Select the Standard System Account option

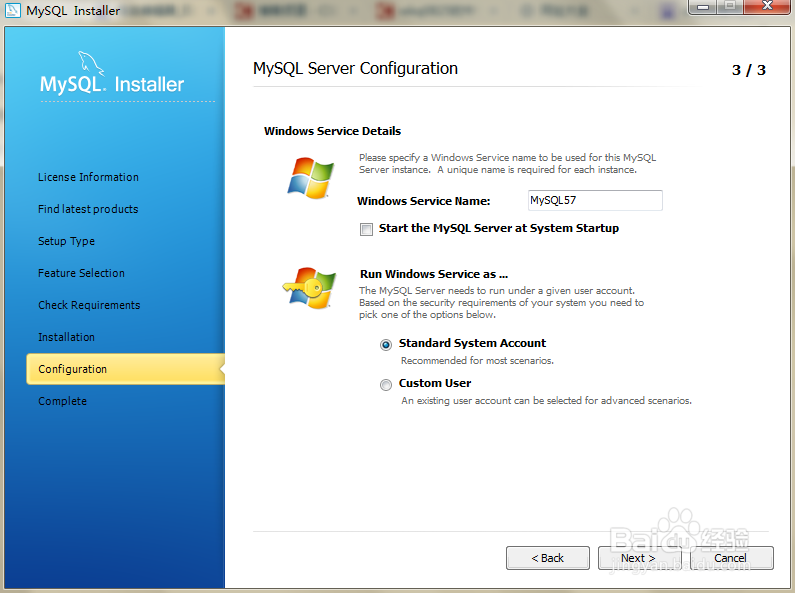386,345
